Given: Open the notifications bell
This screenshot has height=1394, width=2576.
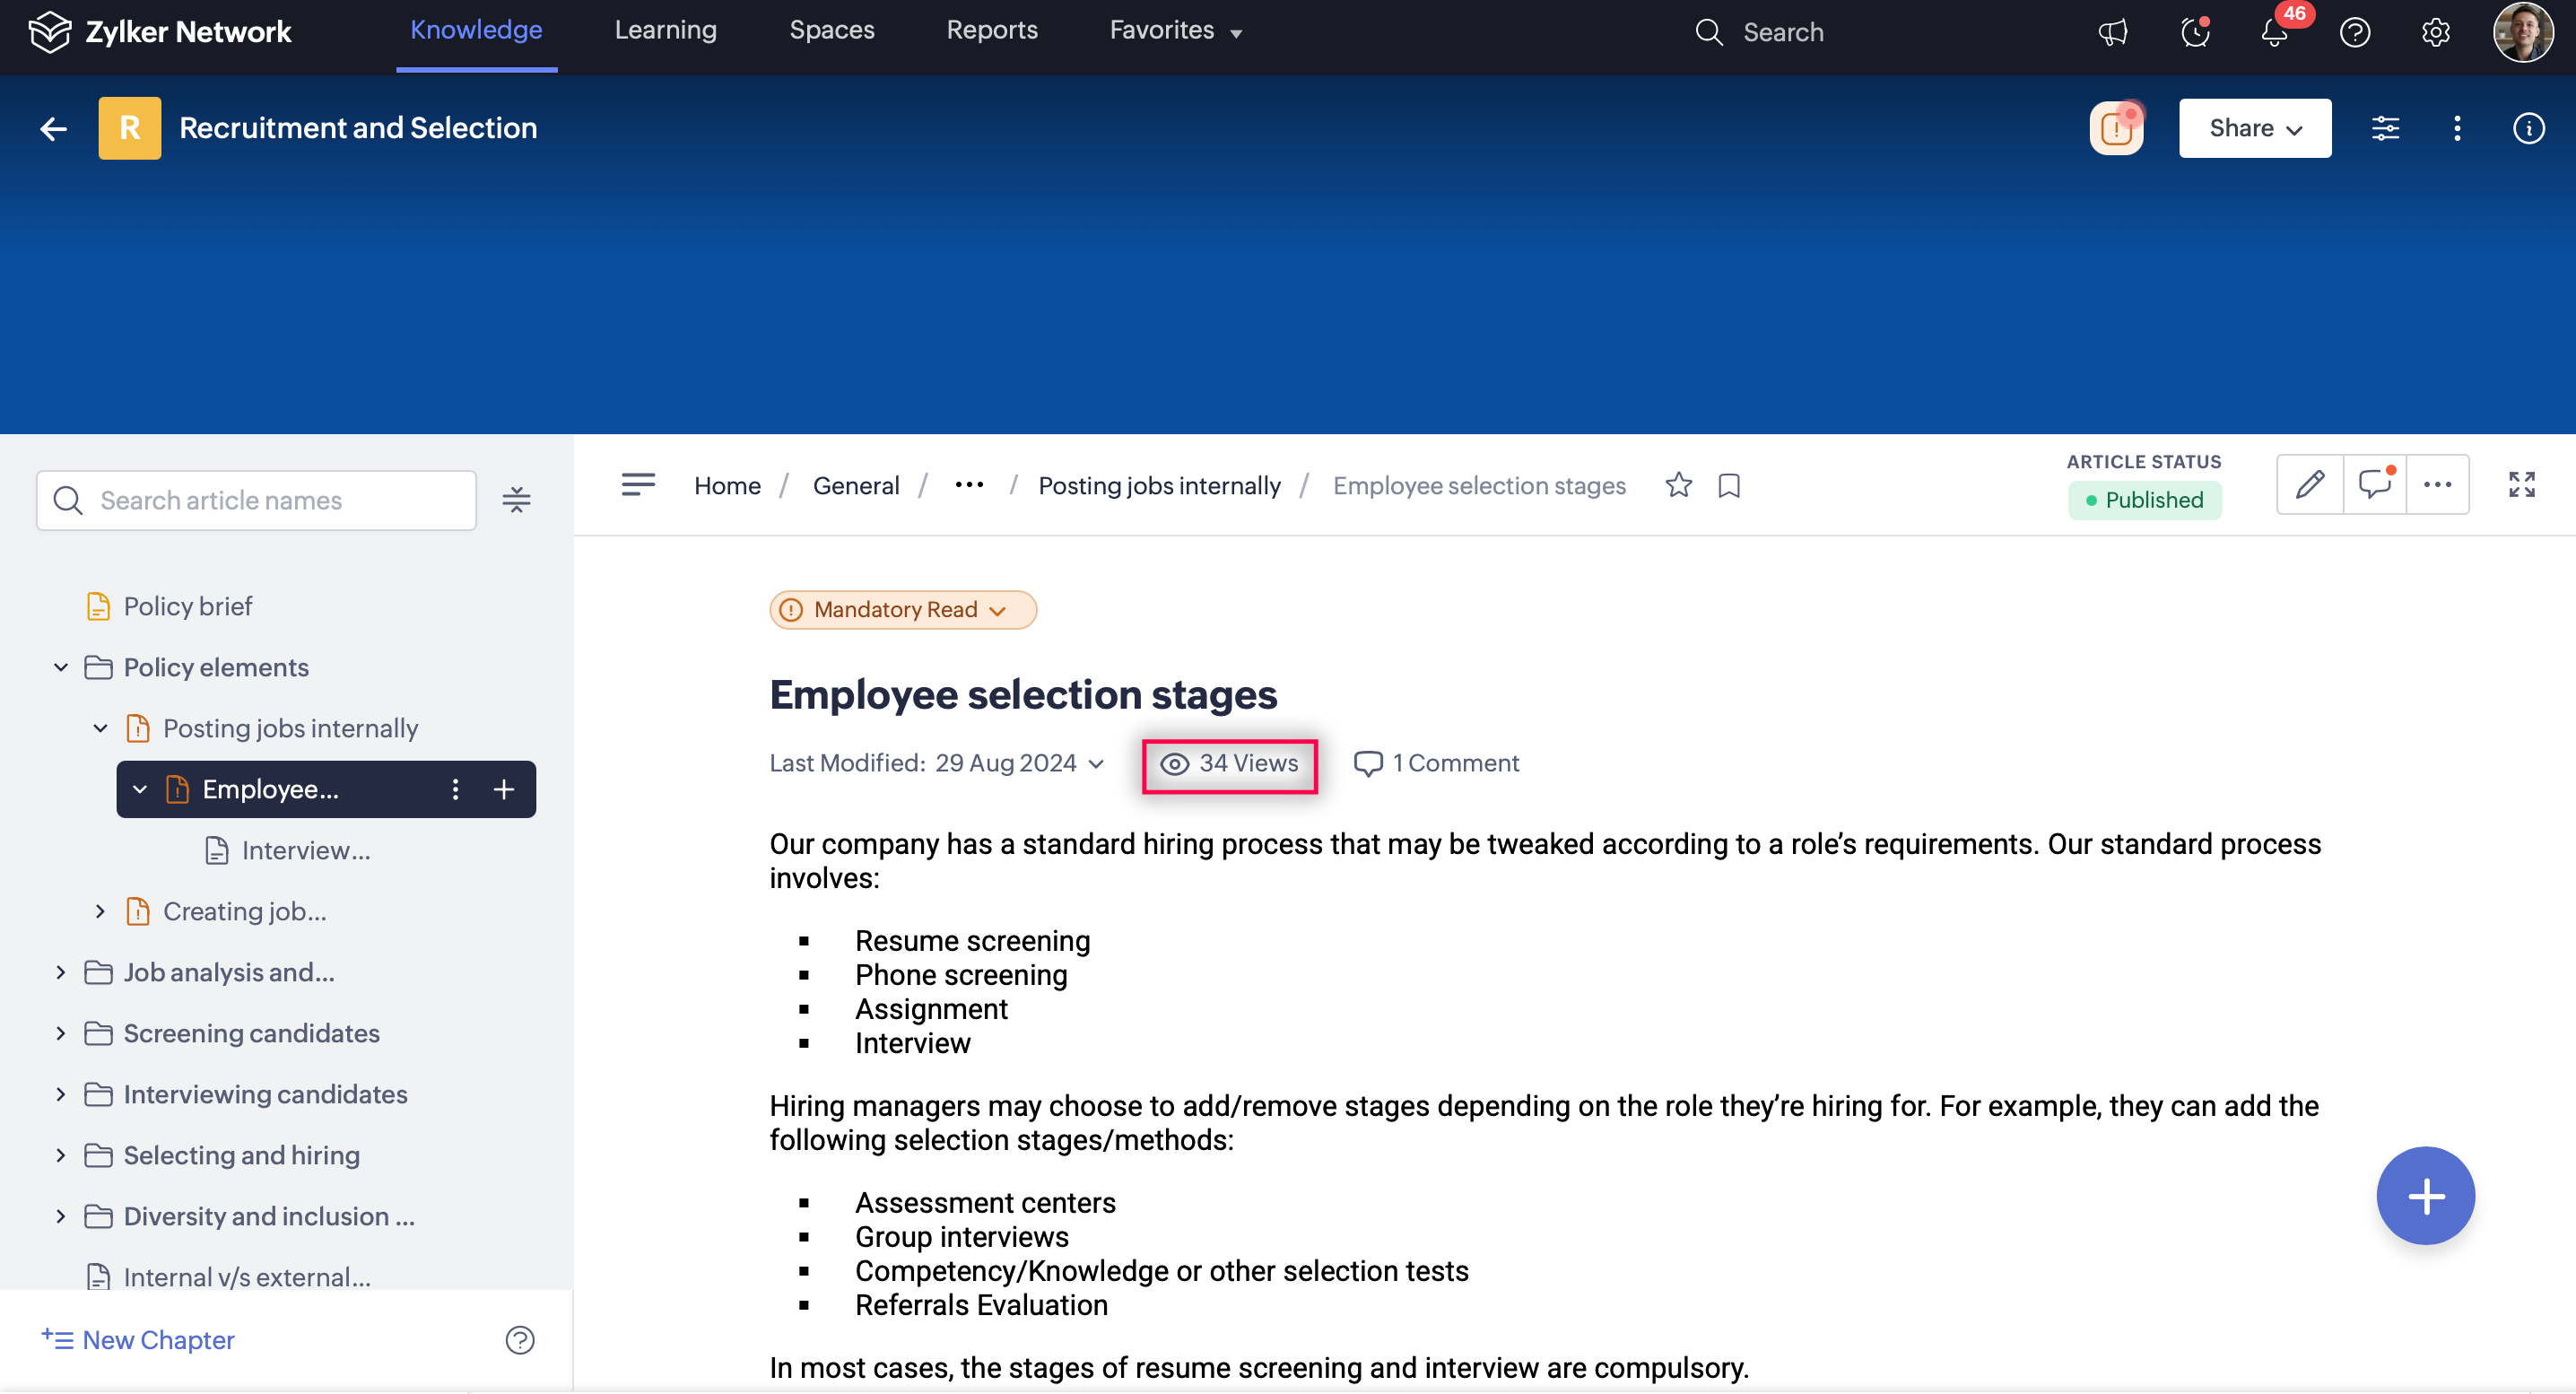Looking at the screenshot, I should [2274, 33].
